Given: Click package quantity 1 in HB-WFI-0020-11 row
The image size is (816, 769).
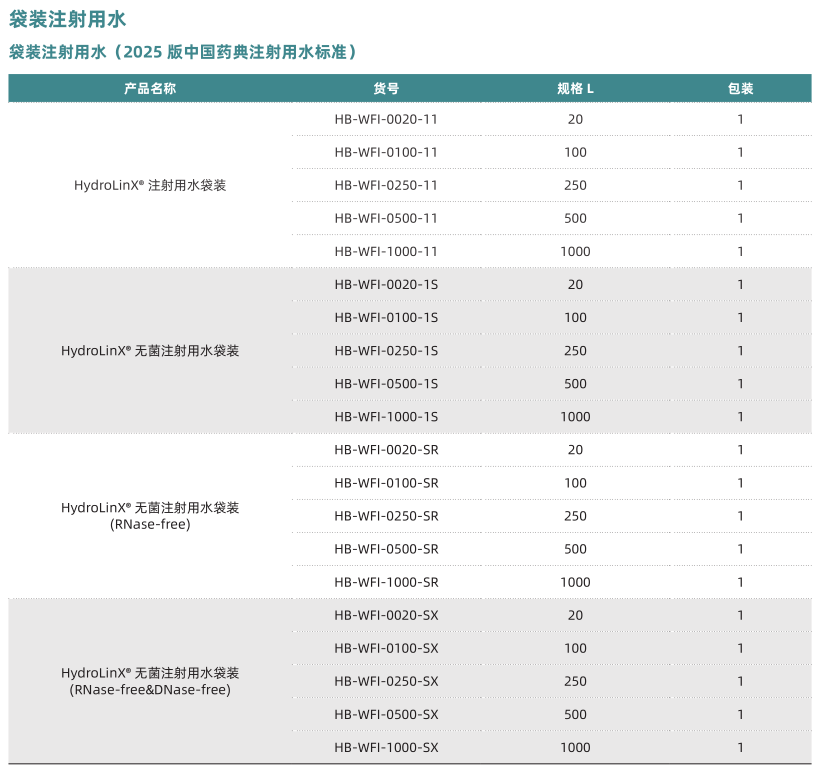Looking at the screenshot, I should [741, 119].
